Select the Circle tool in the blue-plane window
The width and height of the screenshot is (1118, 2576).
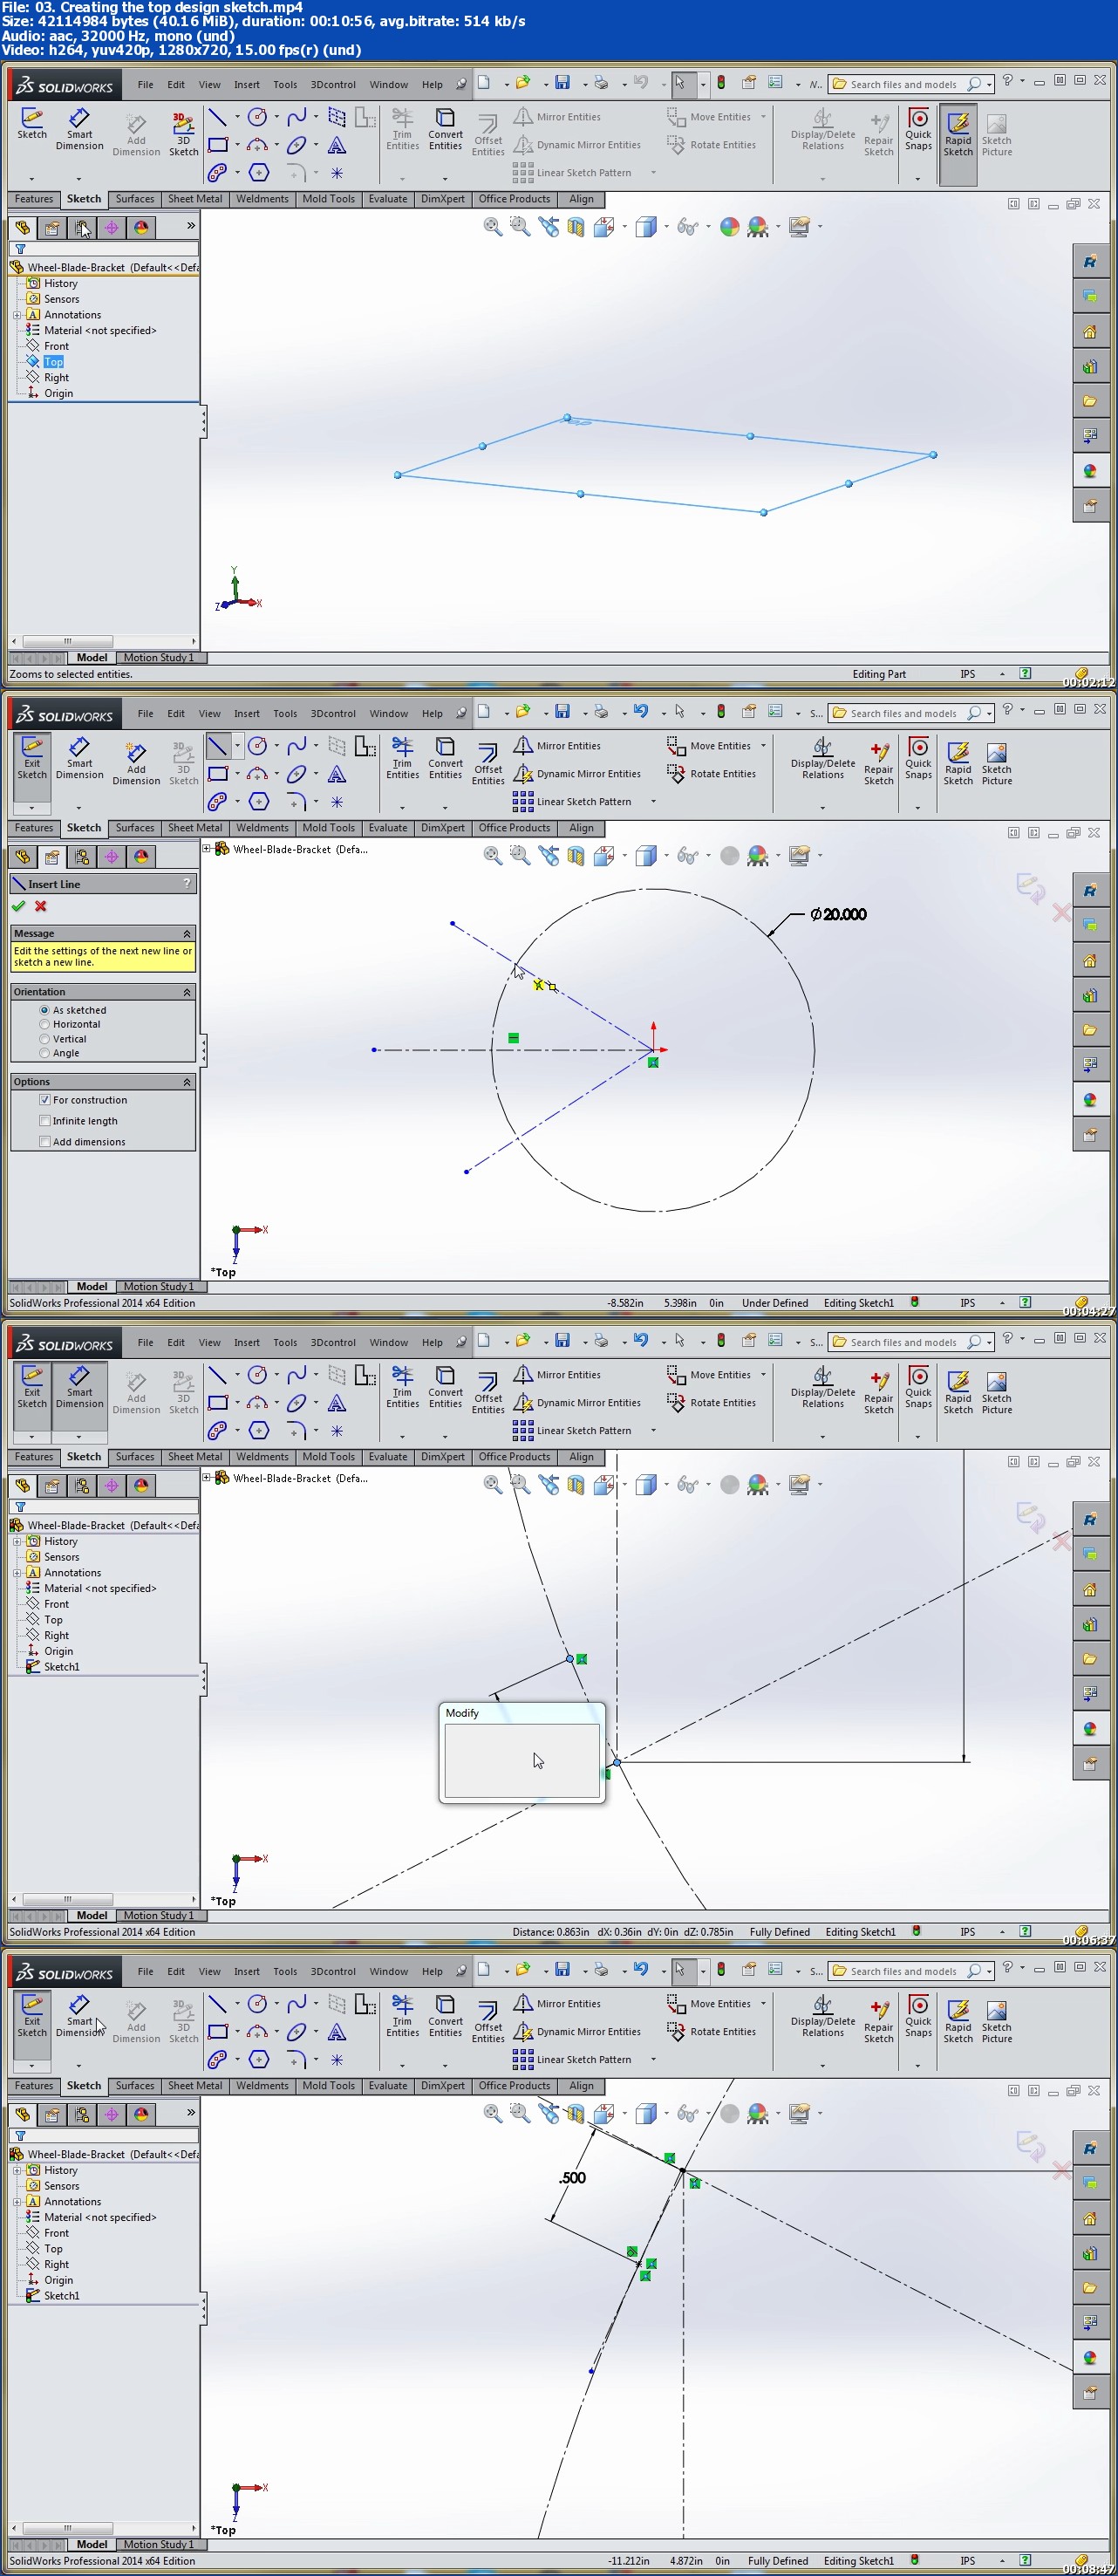pos(257,117)
